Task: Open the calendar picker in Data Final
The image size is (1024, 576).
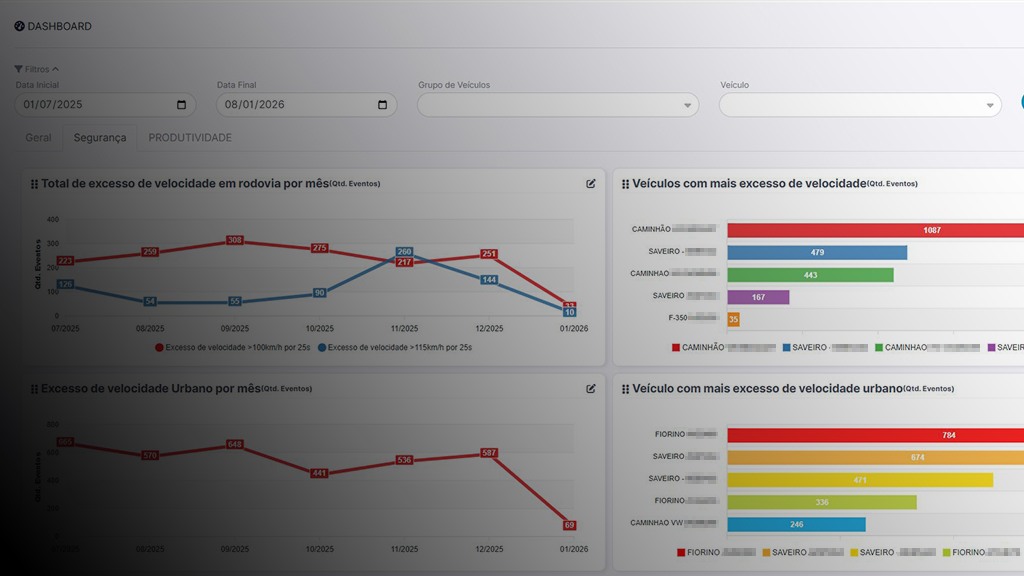Action: coord(382,105)
